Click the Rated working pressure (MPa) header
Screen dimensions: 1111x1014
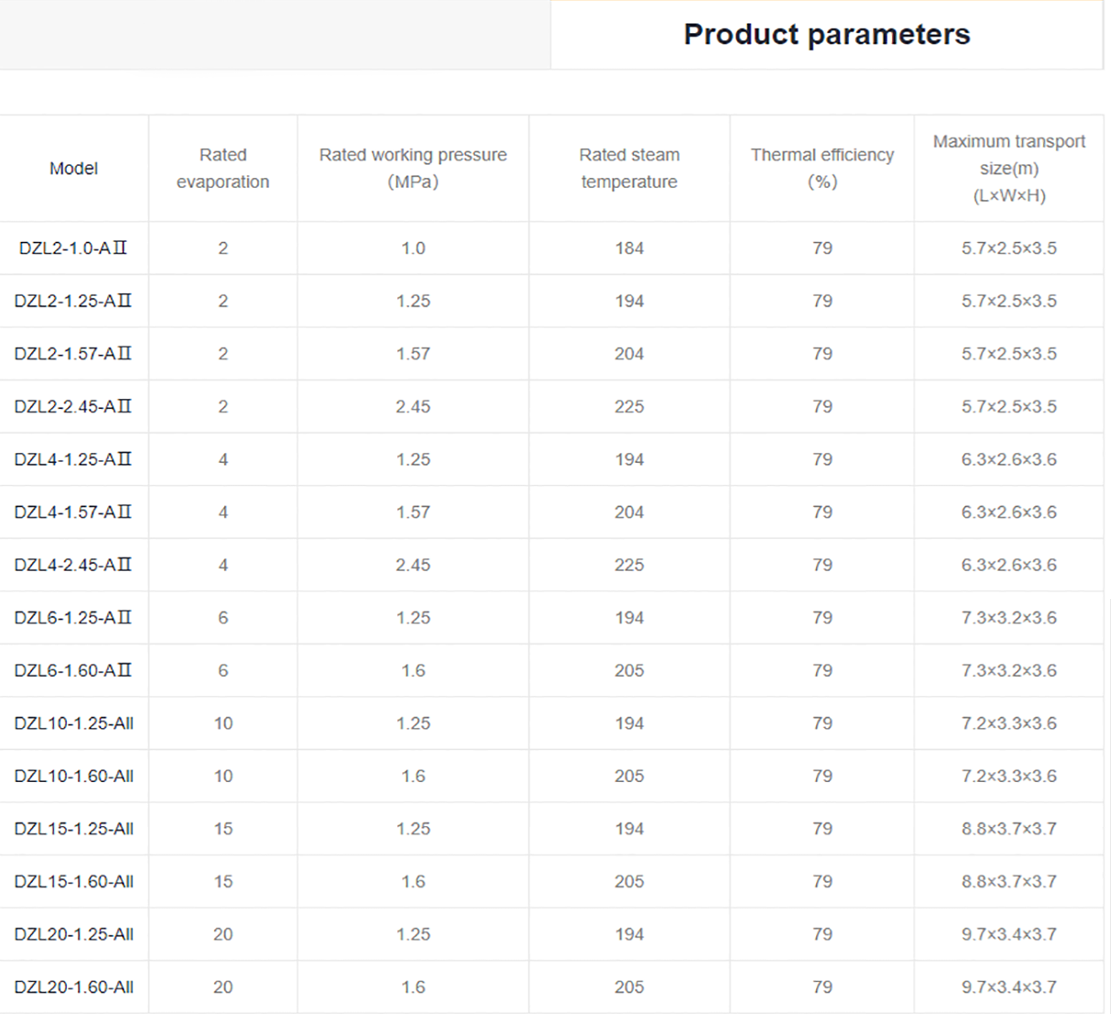point(413,168)
